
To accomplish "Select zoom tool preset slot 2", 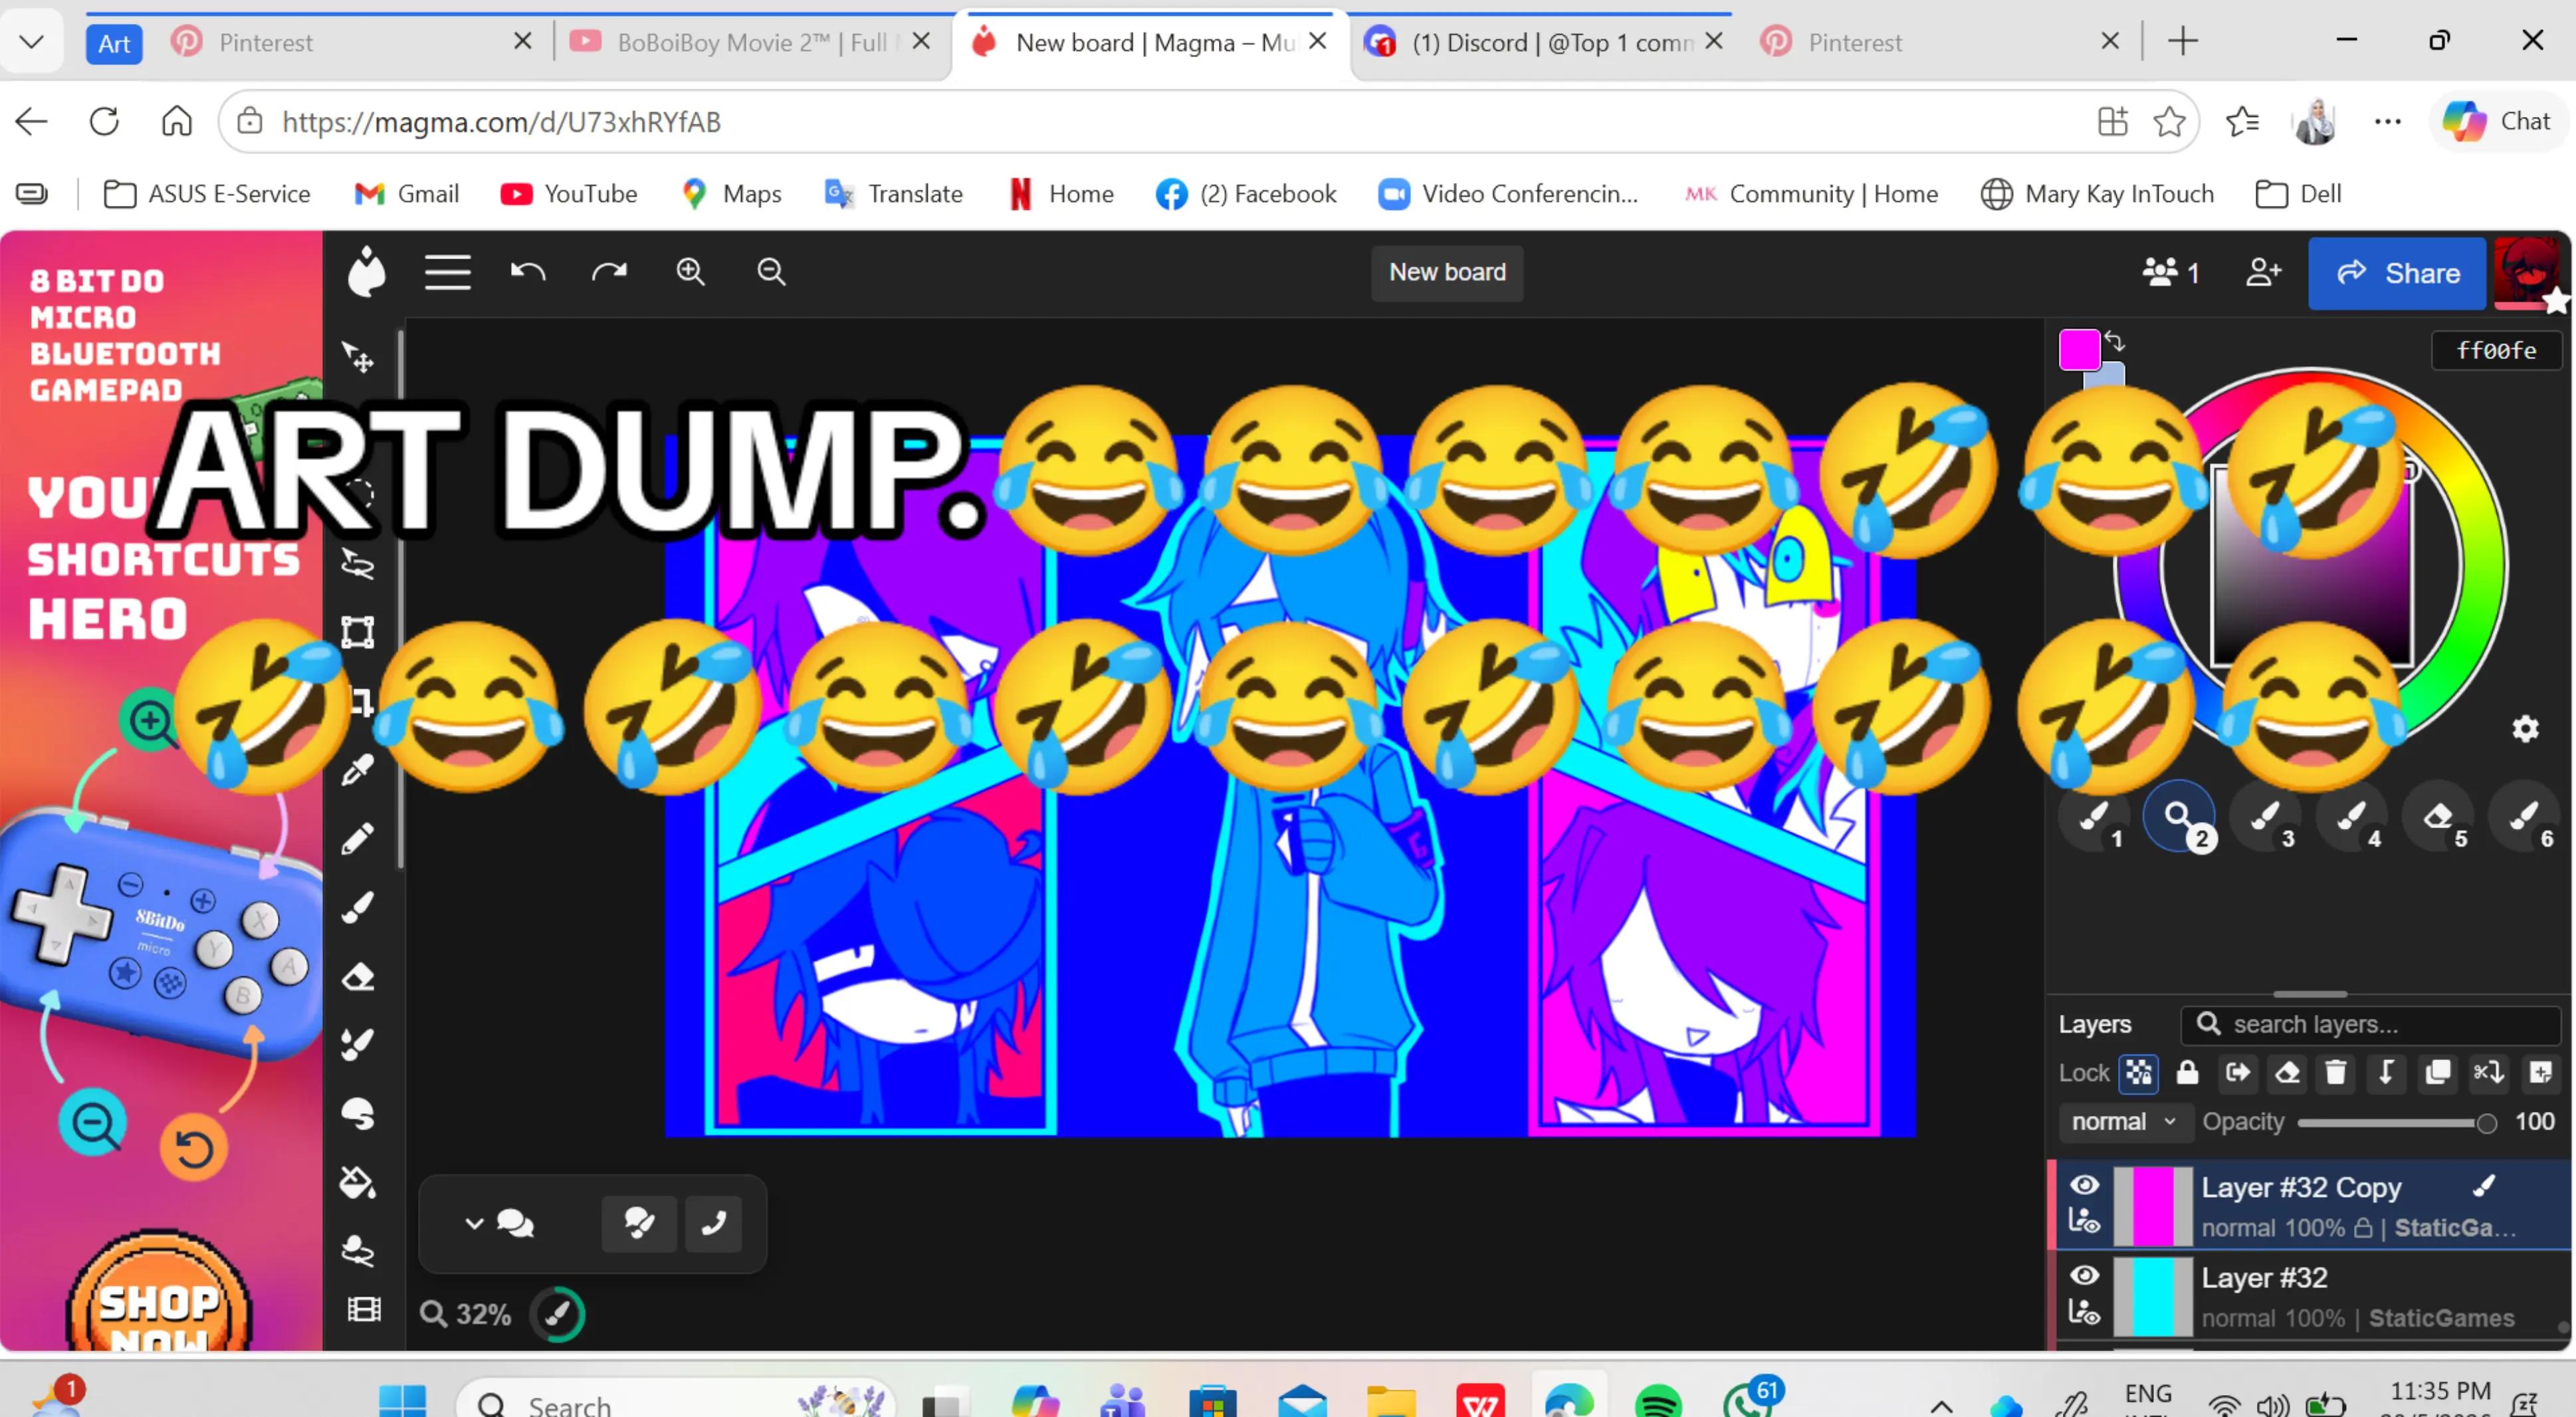I will coord(2179,817).
